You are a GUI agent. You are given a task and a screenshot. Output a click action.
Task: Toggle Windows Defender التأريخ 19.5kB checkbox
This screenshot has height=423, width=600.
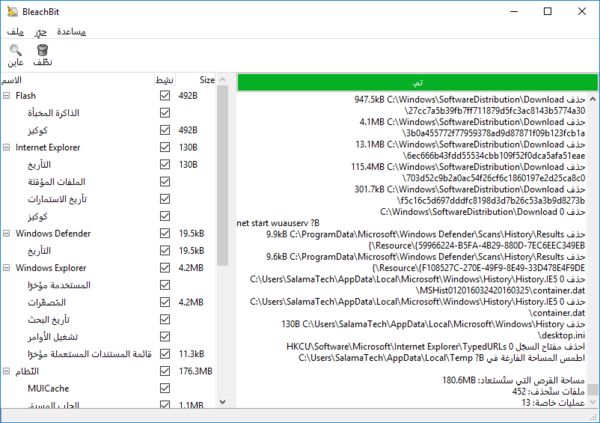click(x=165, y=250)
